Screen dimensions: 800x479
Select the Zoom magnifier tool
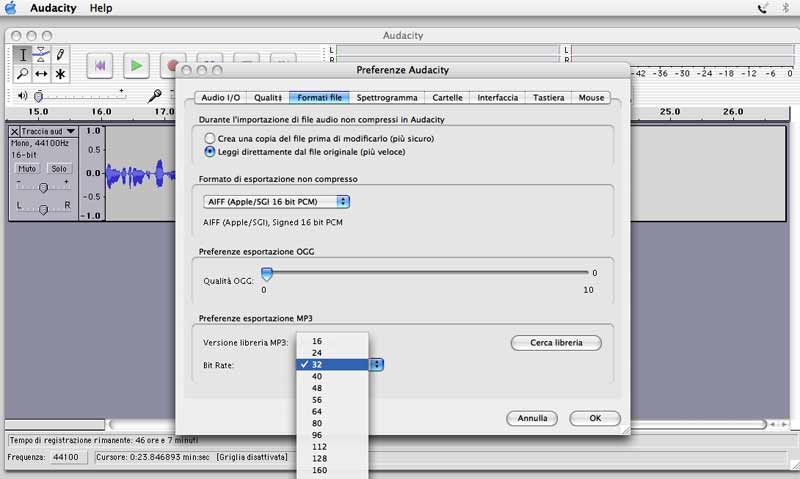(x=22, y=74)
